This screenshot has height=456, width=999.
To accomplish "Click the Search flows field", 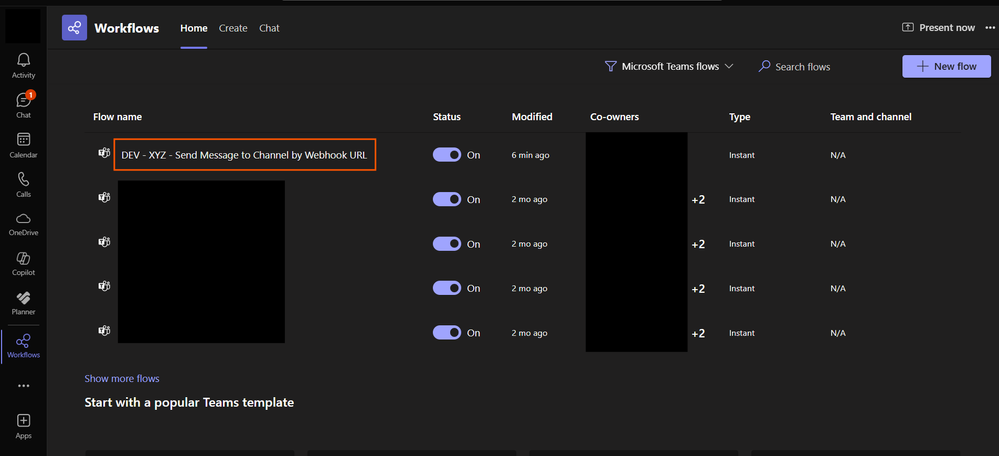I will (x=802, y=66).
